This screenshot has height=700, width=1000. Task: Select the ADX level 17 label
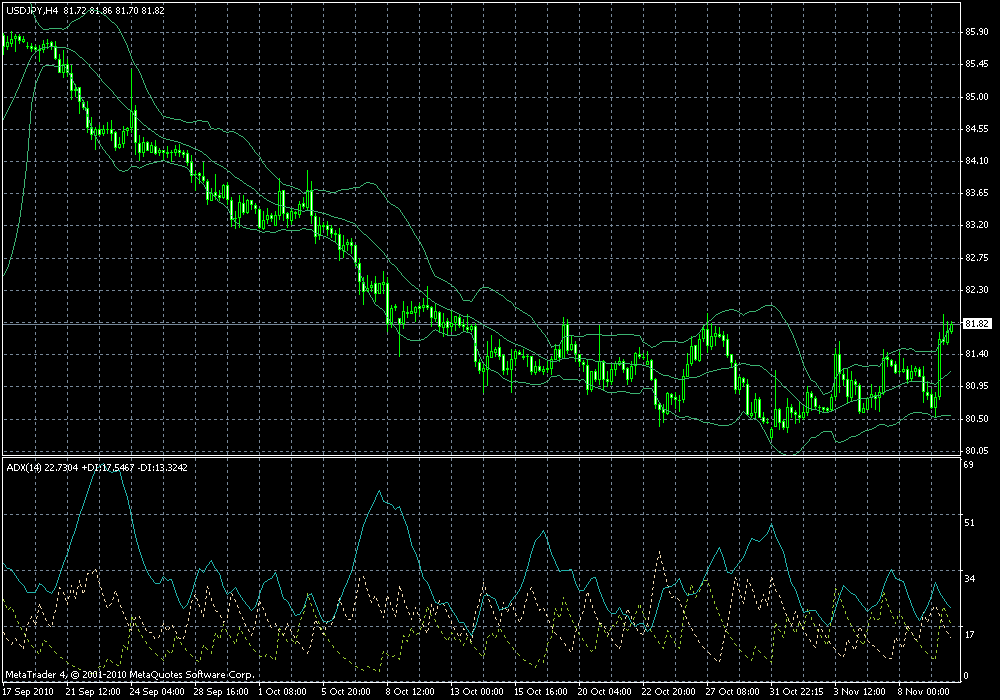coord(969,635)
